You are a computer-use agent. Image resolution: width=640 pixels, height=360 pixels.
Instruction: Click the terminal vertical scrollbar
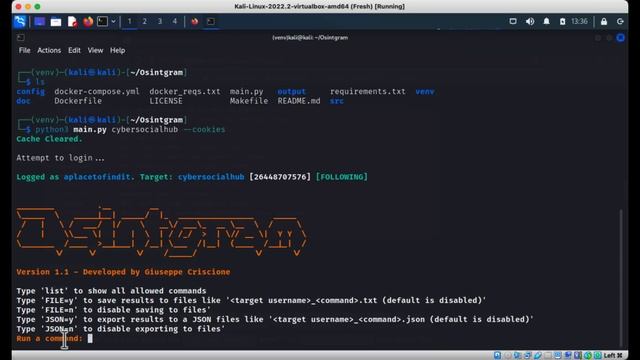(621, 278)
